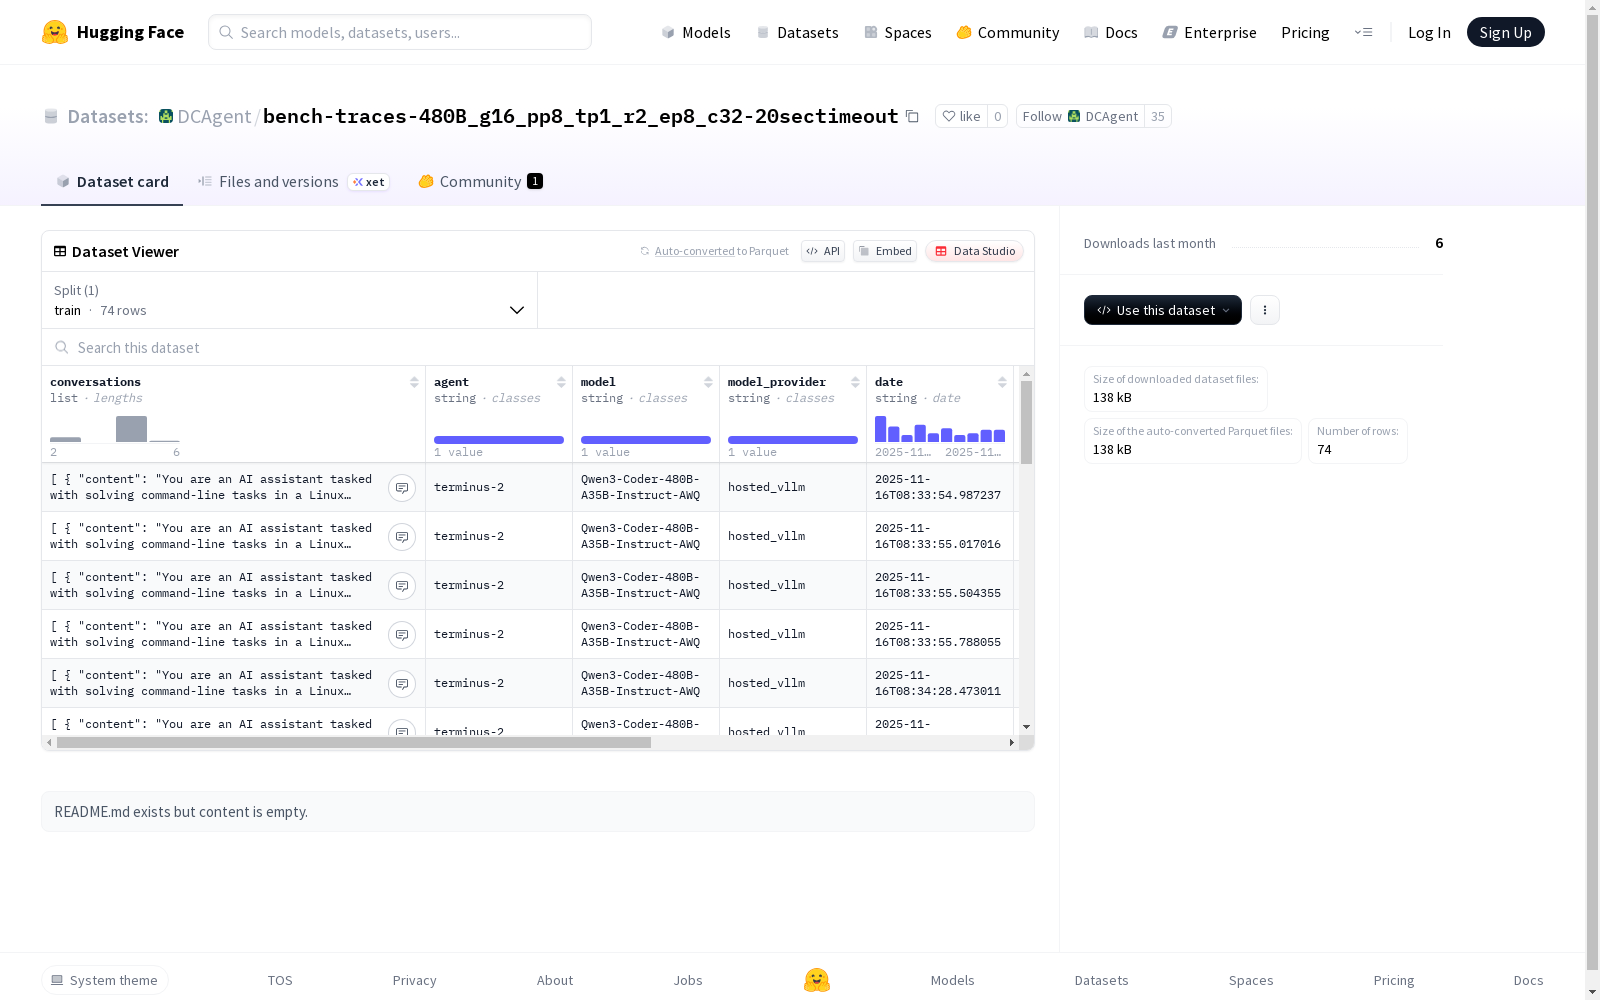Screen dimensions: 1600x1000
Task: Open Data Studio
Action: 974,251
